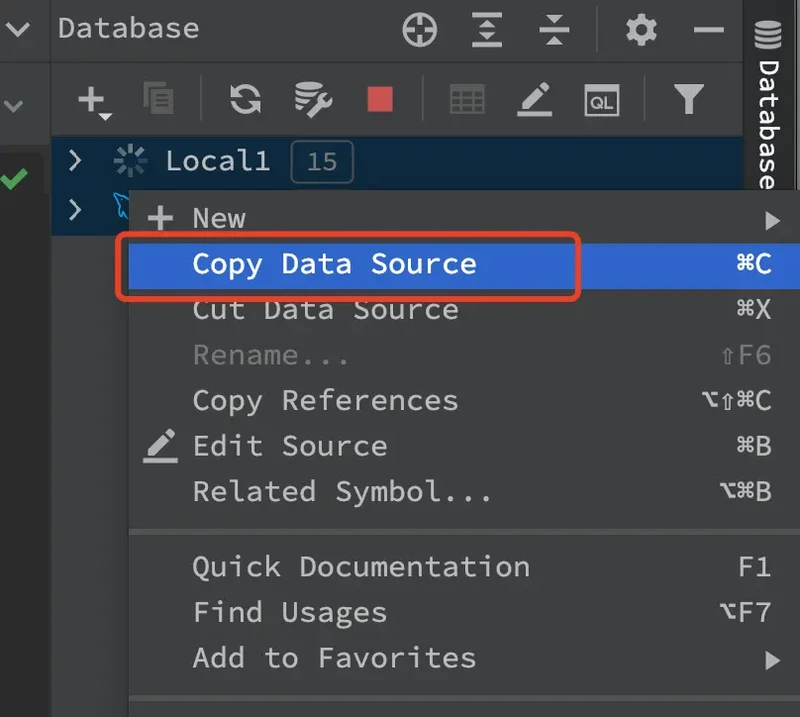Click the red Stop/Disconnect square icon

380,99
